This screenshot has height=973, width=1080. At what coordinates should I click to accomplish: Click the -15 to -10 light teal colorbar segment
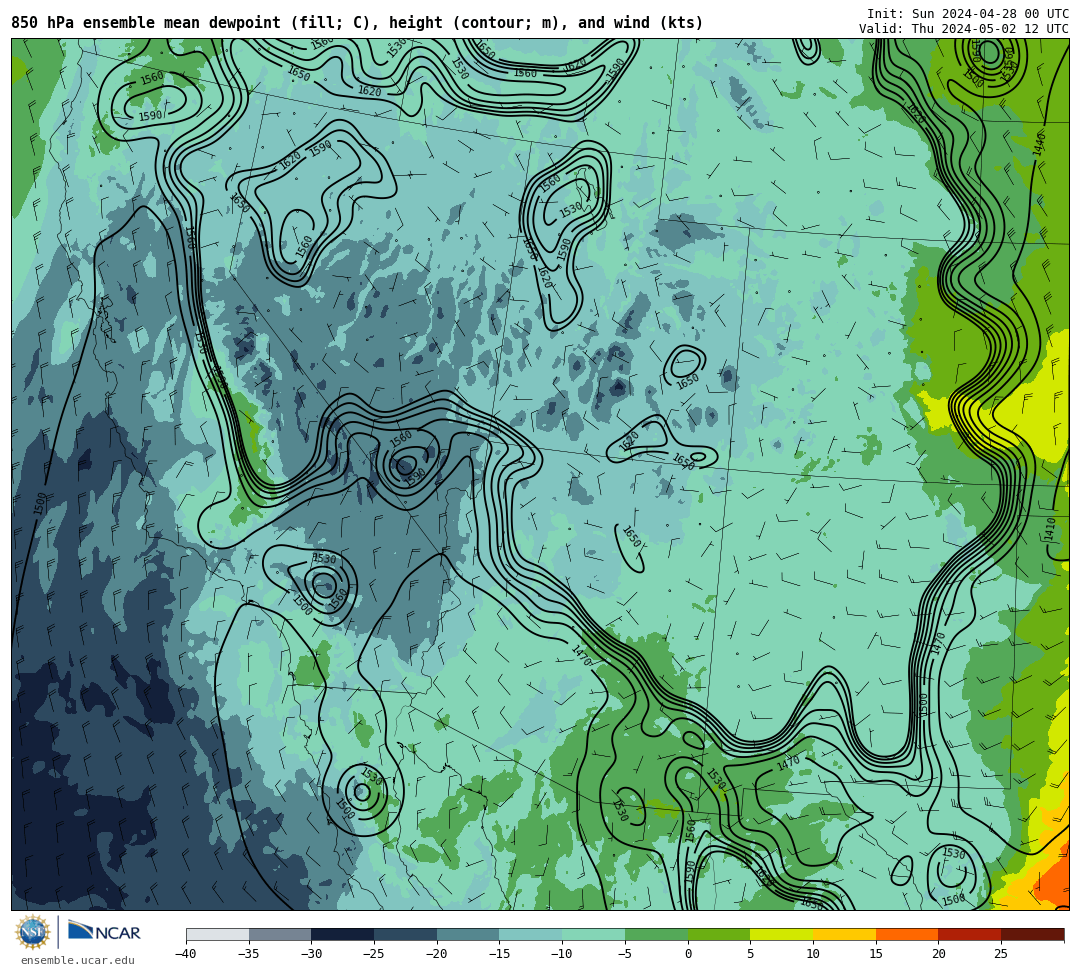pos(531,934)
